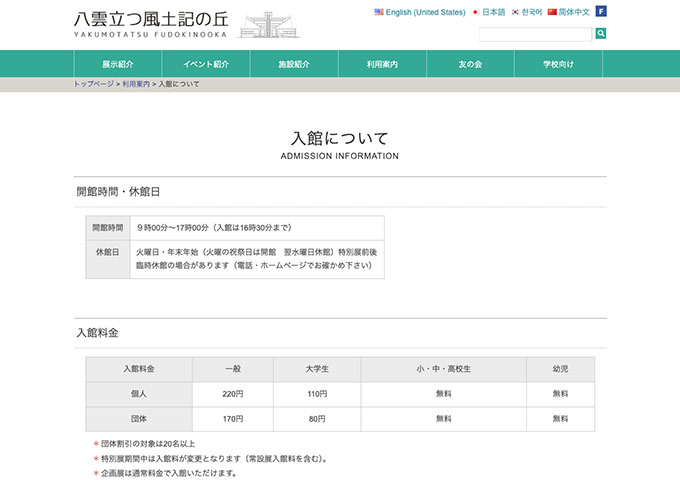This screenshot has height=480, width=680.
Task: Click the 入館について breadcrumb current page
Action: point(179,84)
